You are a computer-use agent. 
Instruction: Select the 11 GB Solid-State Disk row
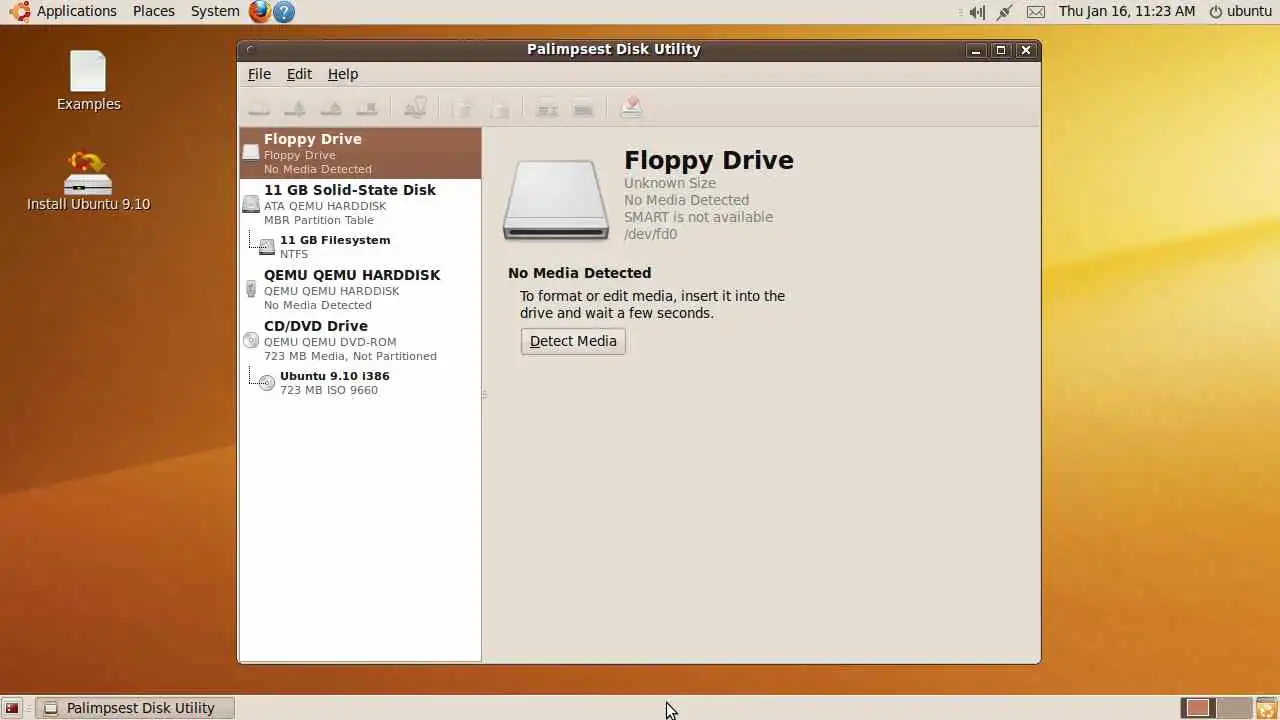click(360, 204)
